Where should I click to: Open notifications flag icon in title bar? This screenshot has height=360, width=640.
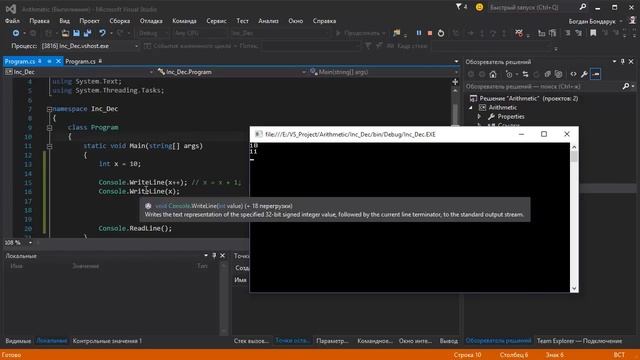(459, 7)
